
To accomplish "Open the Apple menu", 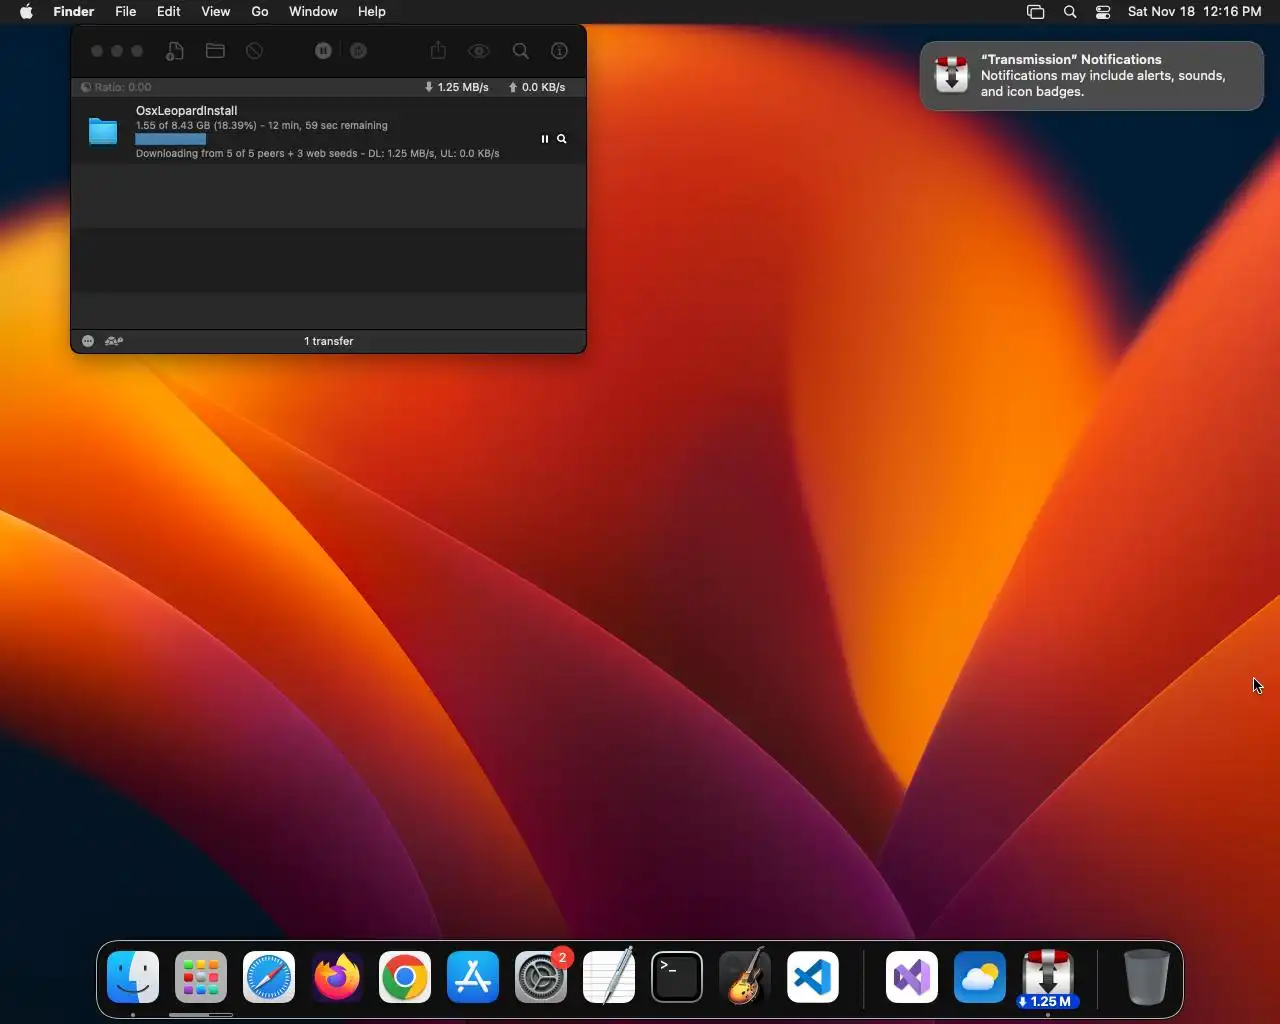I will coord(26,12).
